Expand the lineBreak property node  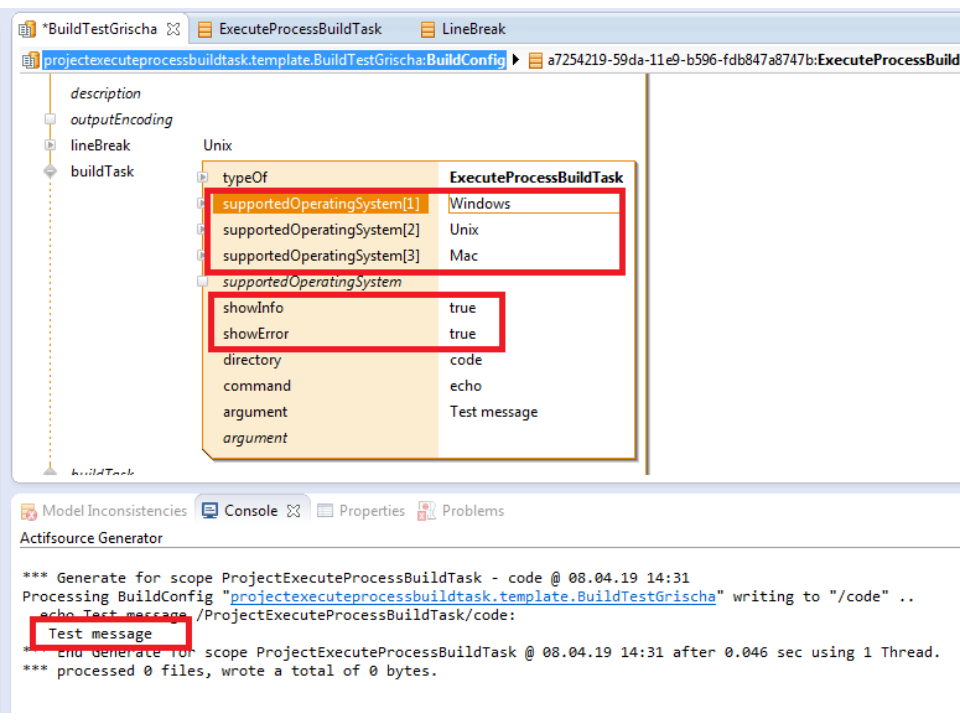[50, 146]
